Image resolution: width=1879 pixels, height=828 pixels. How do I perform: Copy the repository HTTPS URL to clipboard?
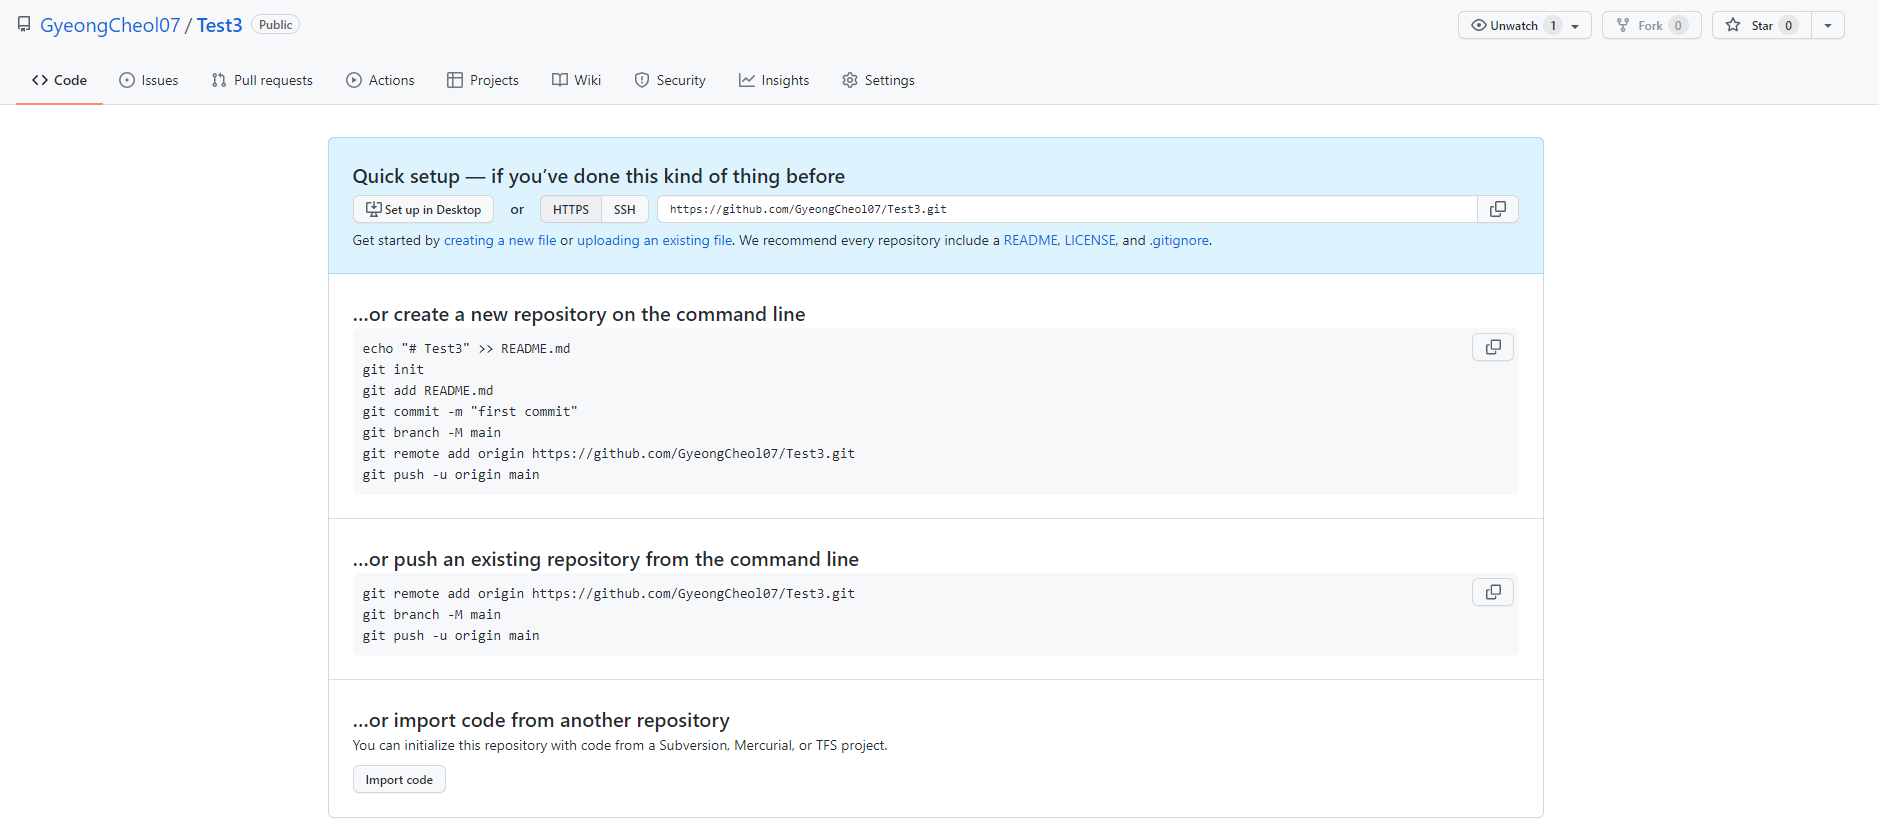1497,209
